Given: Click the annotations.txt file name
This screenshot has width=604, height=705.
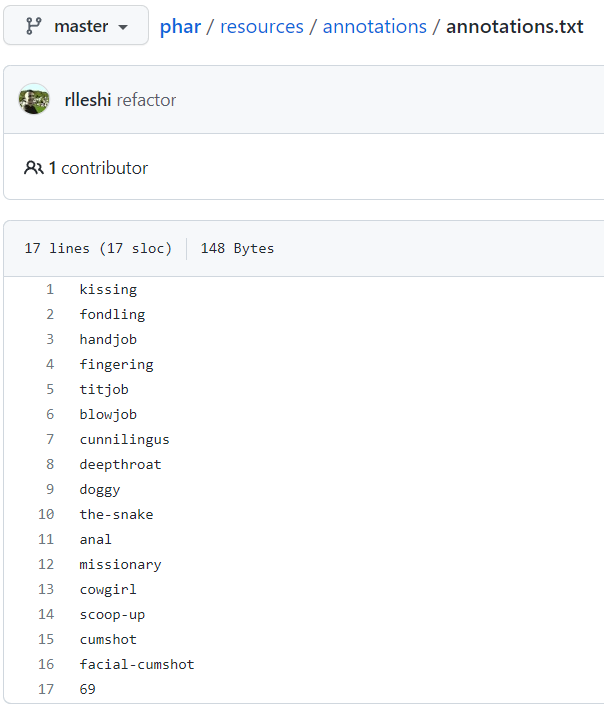Looking at the screenshot, I should coord(514,26).
